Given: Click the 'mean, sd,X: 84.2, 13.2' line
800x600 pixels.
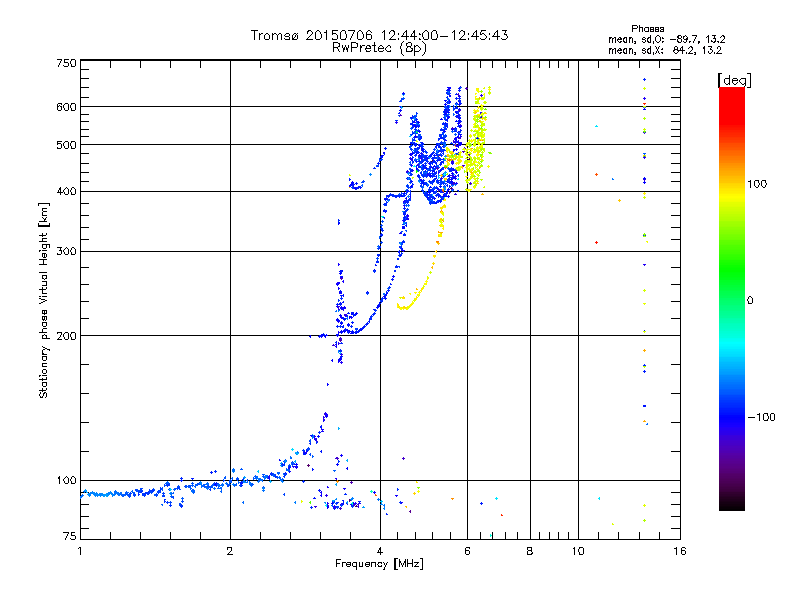Looking at the screenshot, I should (665, 50).
